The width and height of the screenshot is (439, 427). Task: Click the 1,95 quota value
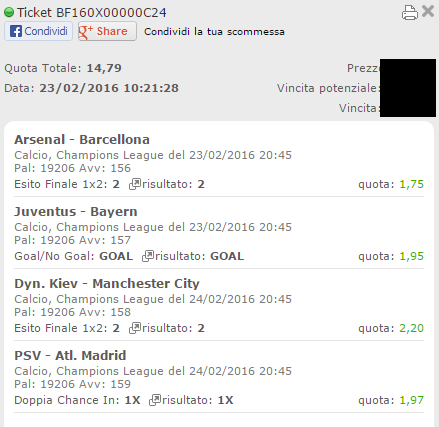[x=412, y=256]
